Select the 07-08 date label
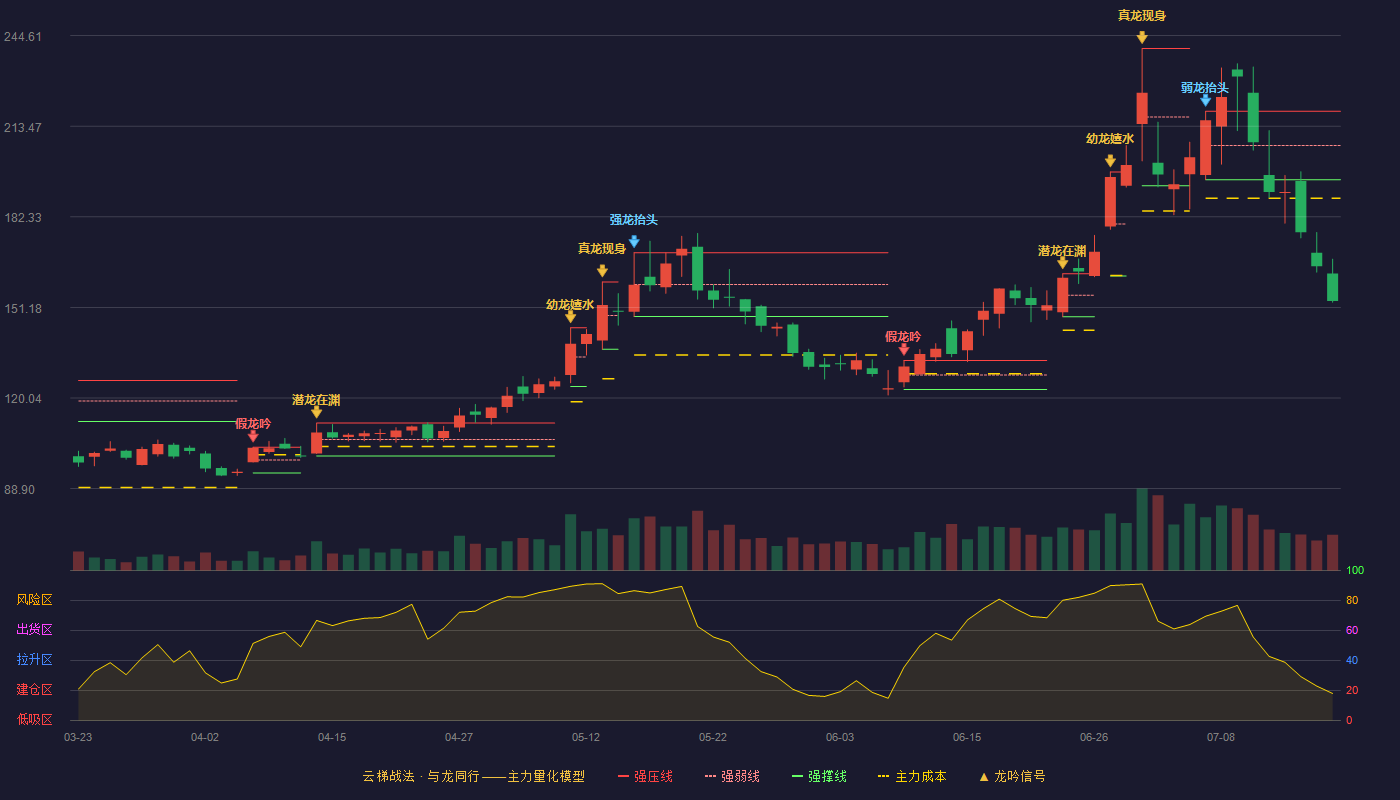Screen dimensions: 1400x800 click(1221, 737)
